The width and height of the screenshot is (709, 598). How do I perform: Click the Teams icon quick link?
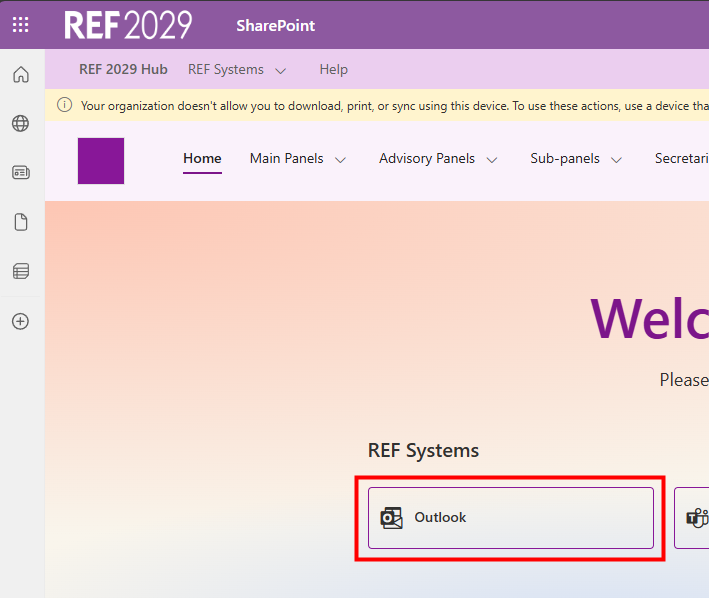697,518
